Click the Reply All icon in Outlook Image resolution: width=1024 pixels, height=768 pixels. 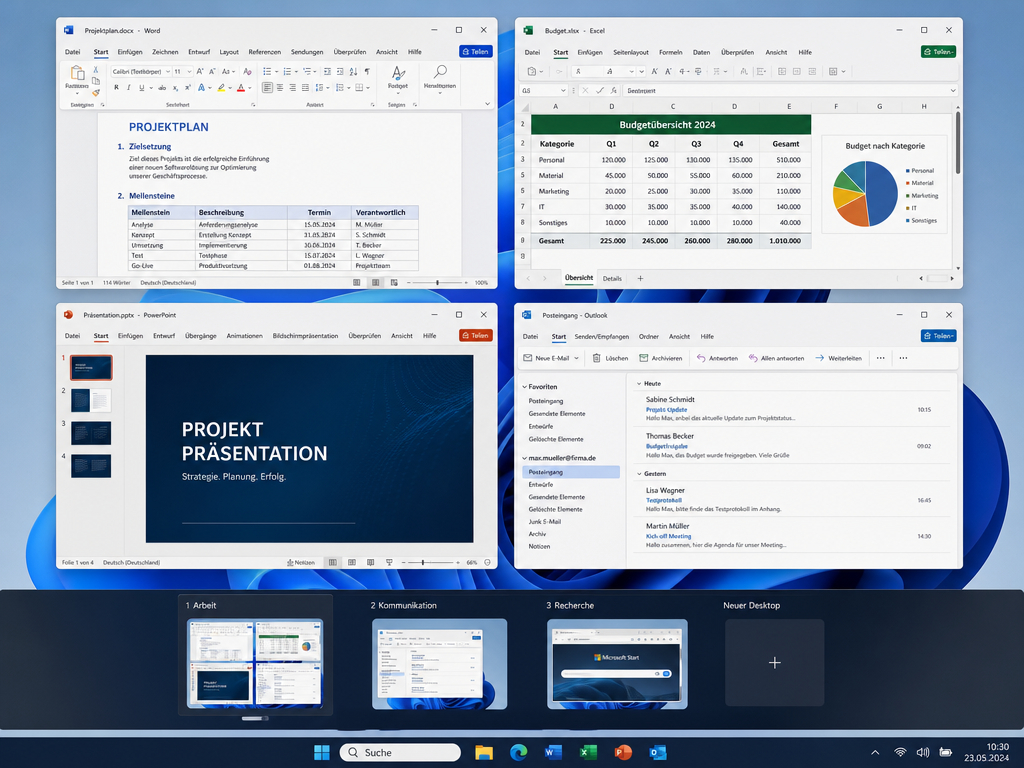pyautogui.click(x=753, y=358)
